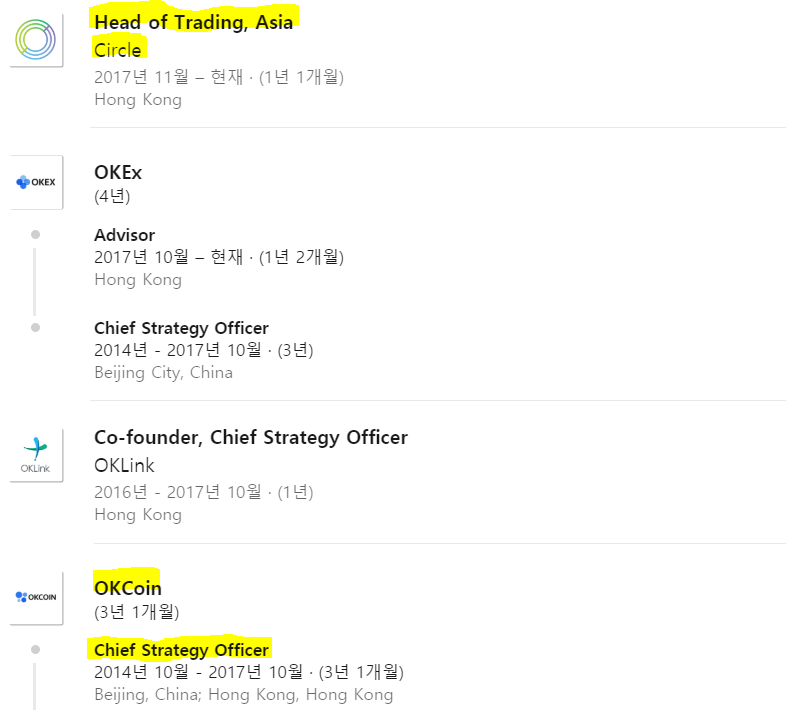Open the OKCoin company logo
This screenshot has height=710, width=786.
36,598
